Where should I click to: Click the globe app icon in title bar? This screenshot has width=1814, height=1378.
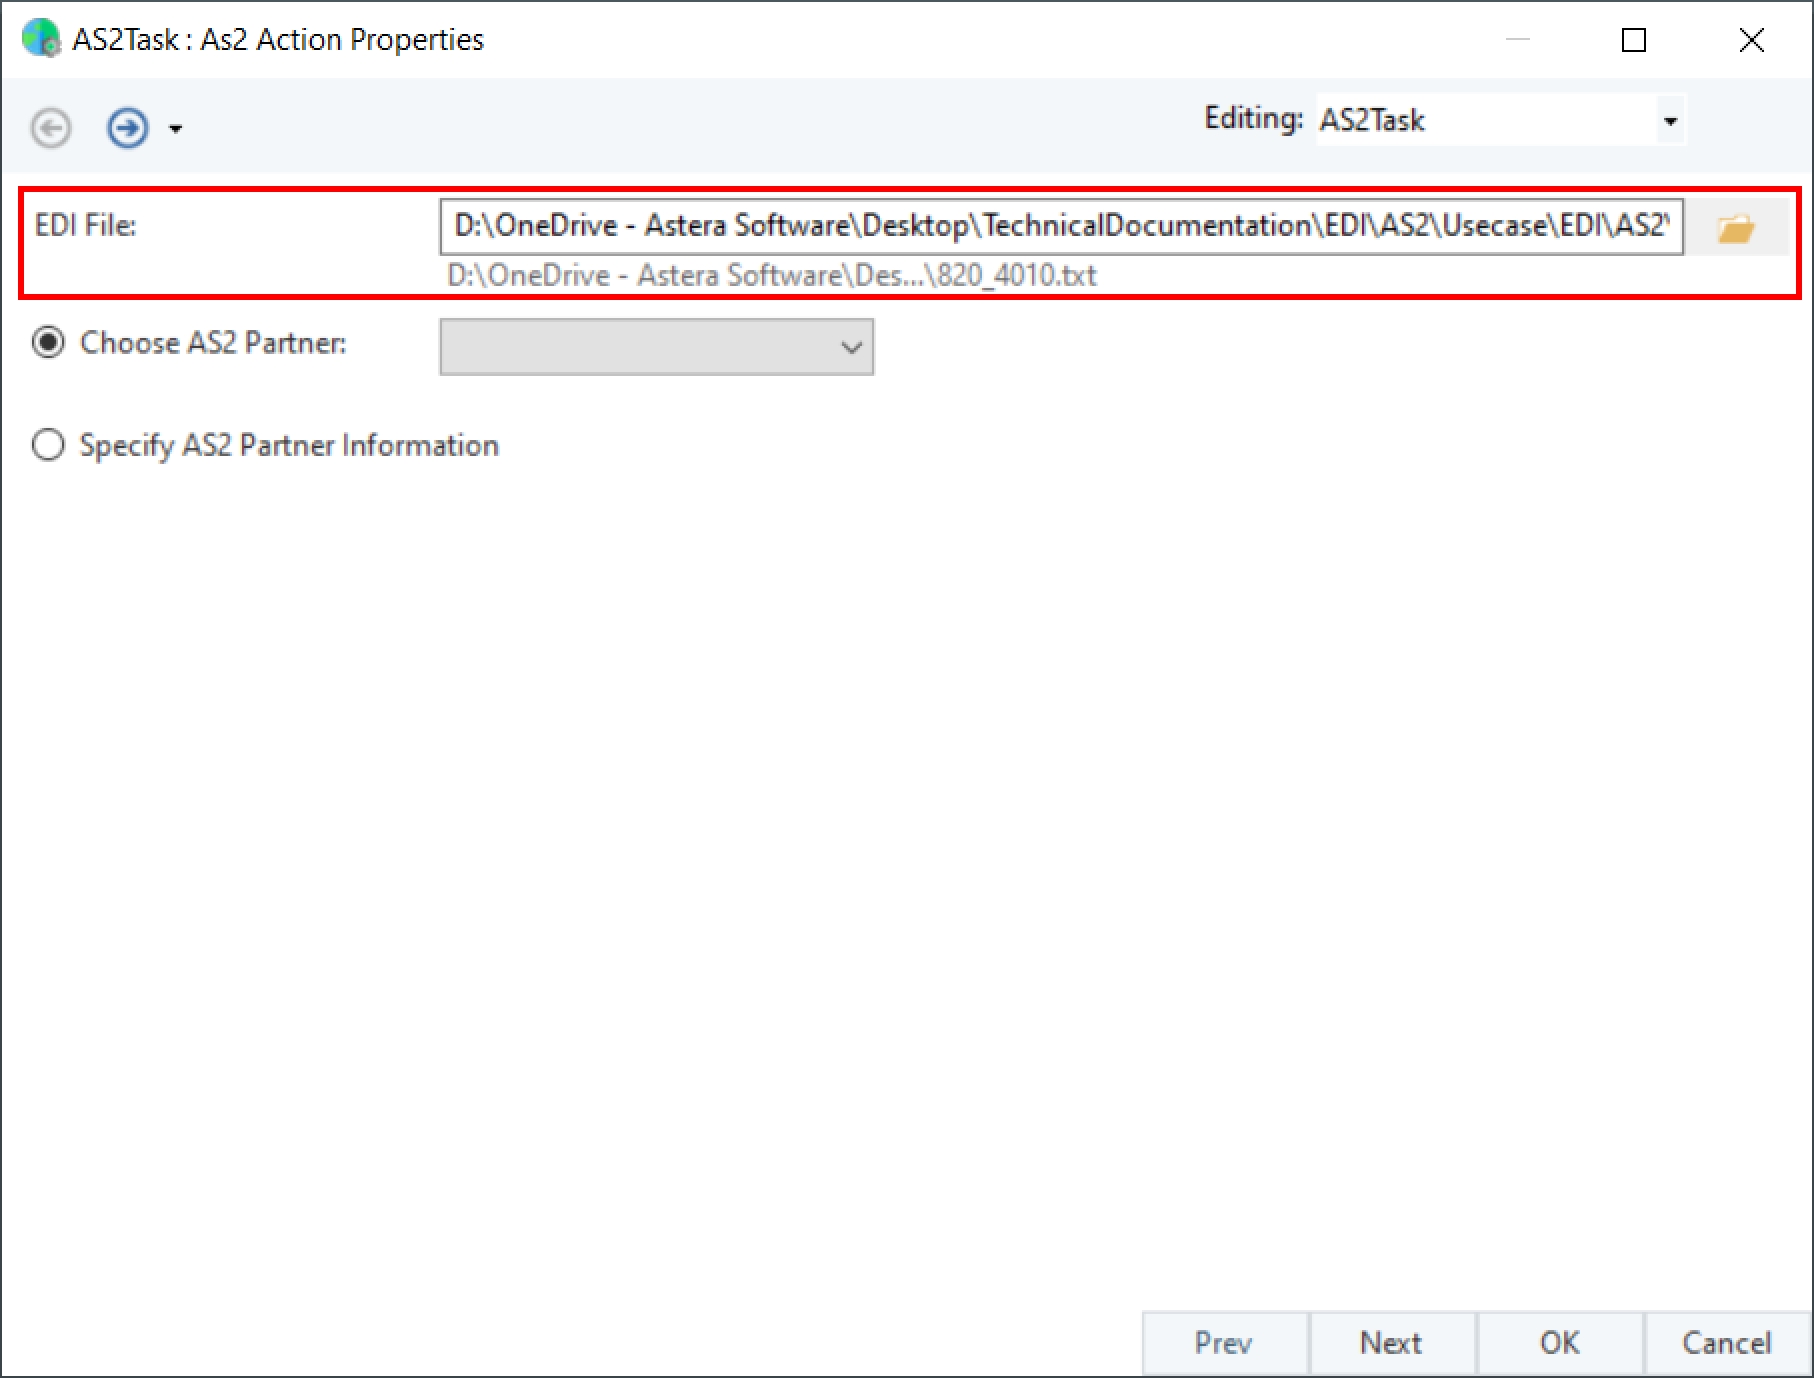pyautogui.click(x=40, y=38)
